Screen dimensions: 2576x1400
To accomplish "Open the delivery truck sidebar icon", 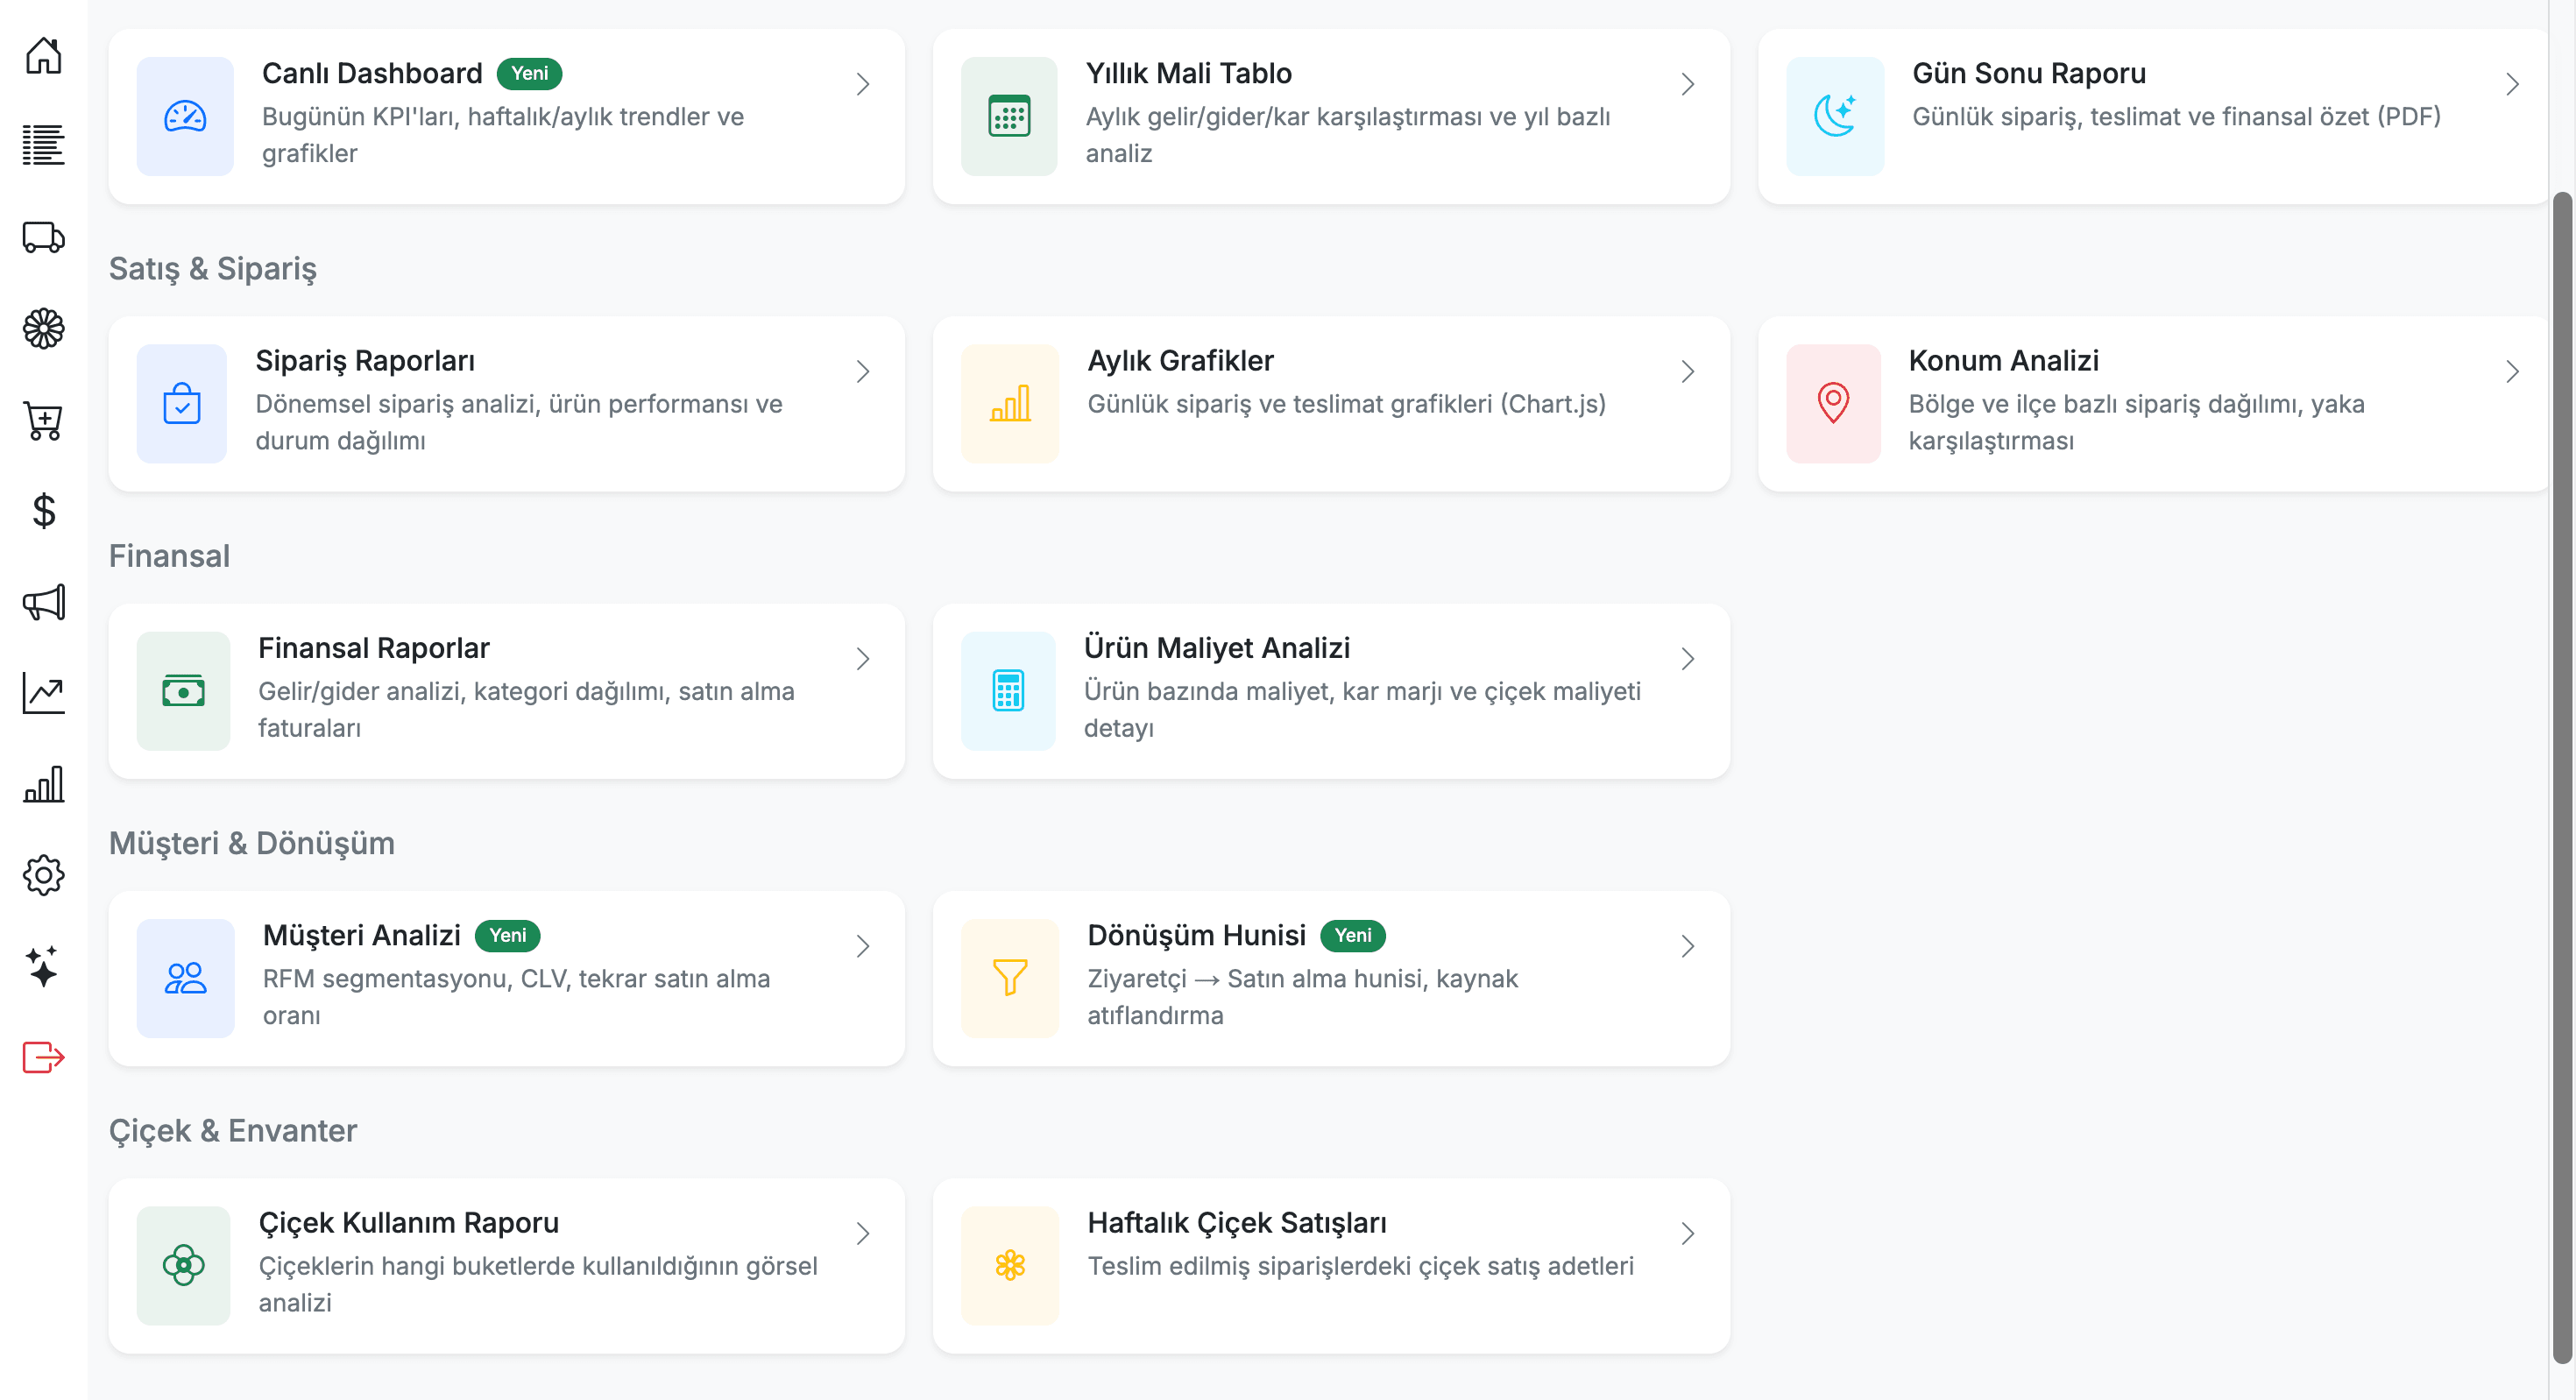I will click(x=43, y=237).
